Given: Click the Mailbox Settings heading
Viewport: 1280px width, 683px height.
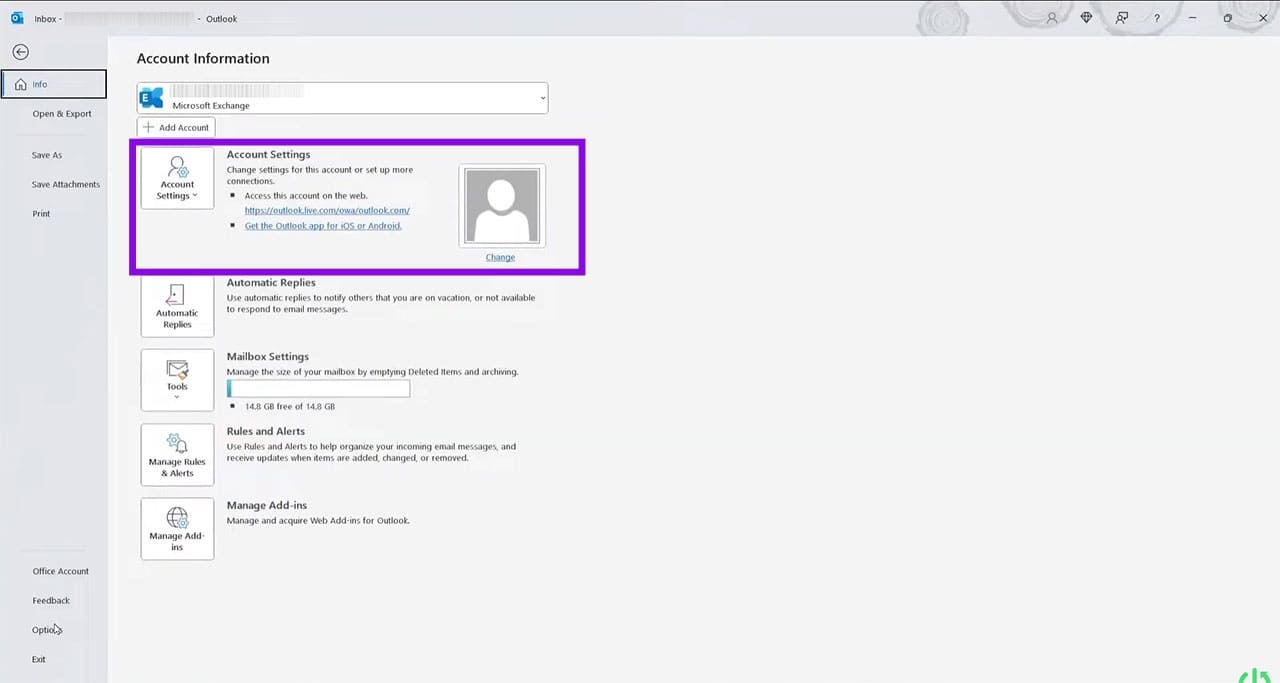Looking at the screenshot, I should (268, 357).
